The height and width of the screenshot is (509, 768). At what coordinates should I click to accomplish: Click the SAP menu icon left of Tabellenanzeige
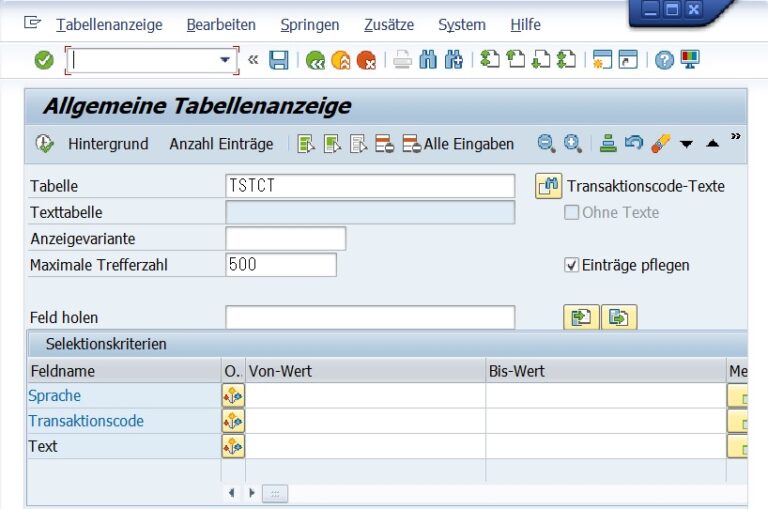[x=32, y=23]
